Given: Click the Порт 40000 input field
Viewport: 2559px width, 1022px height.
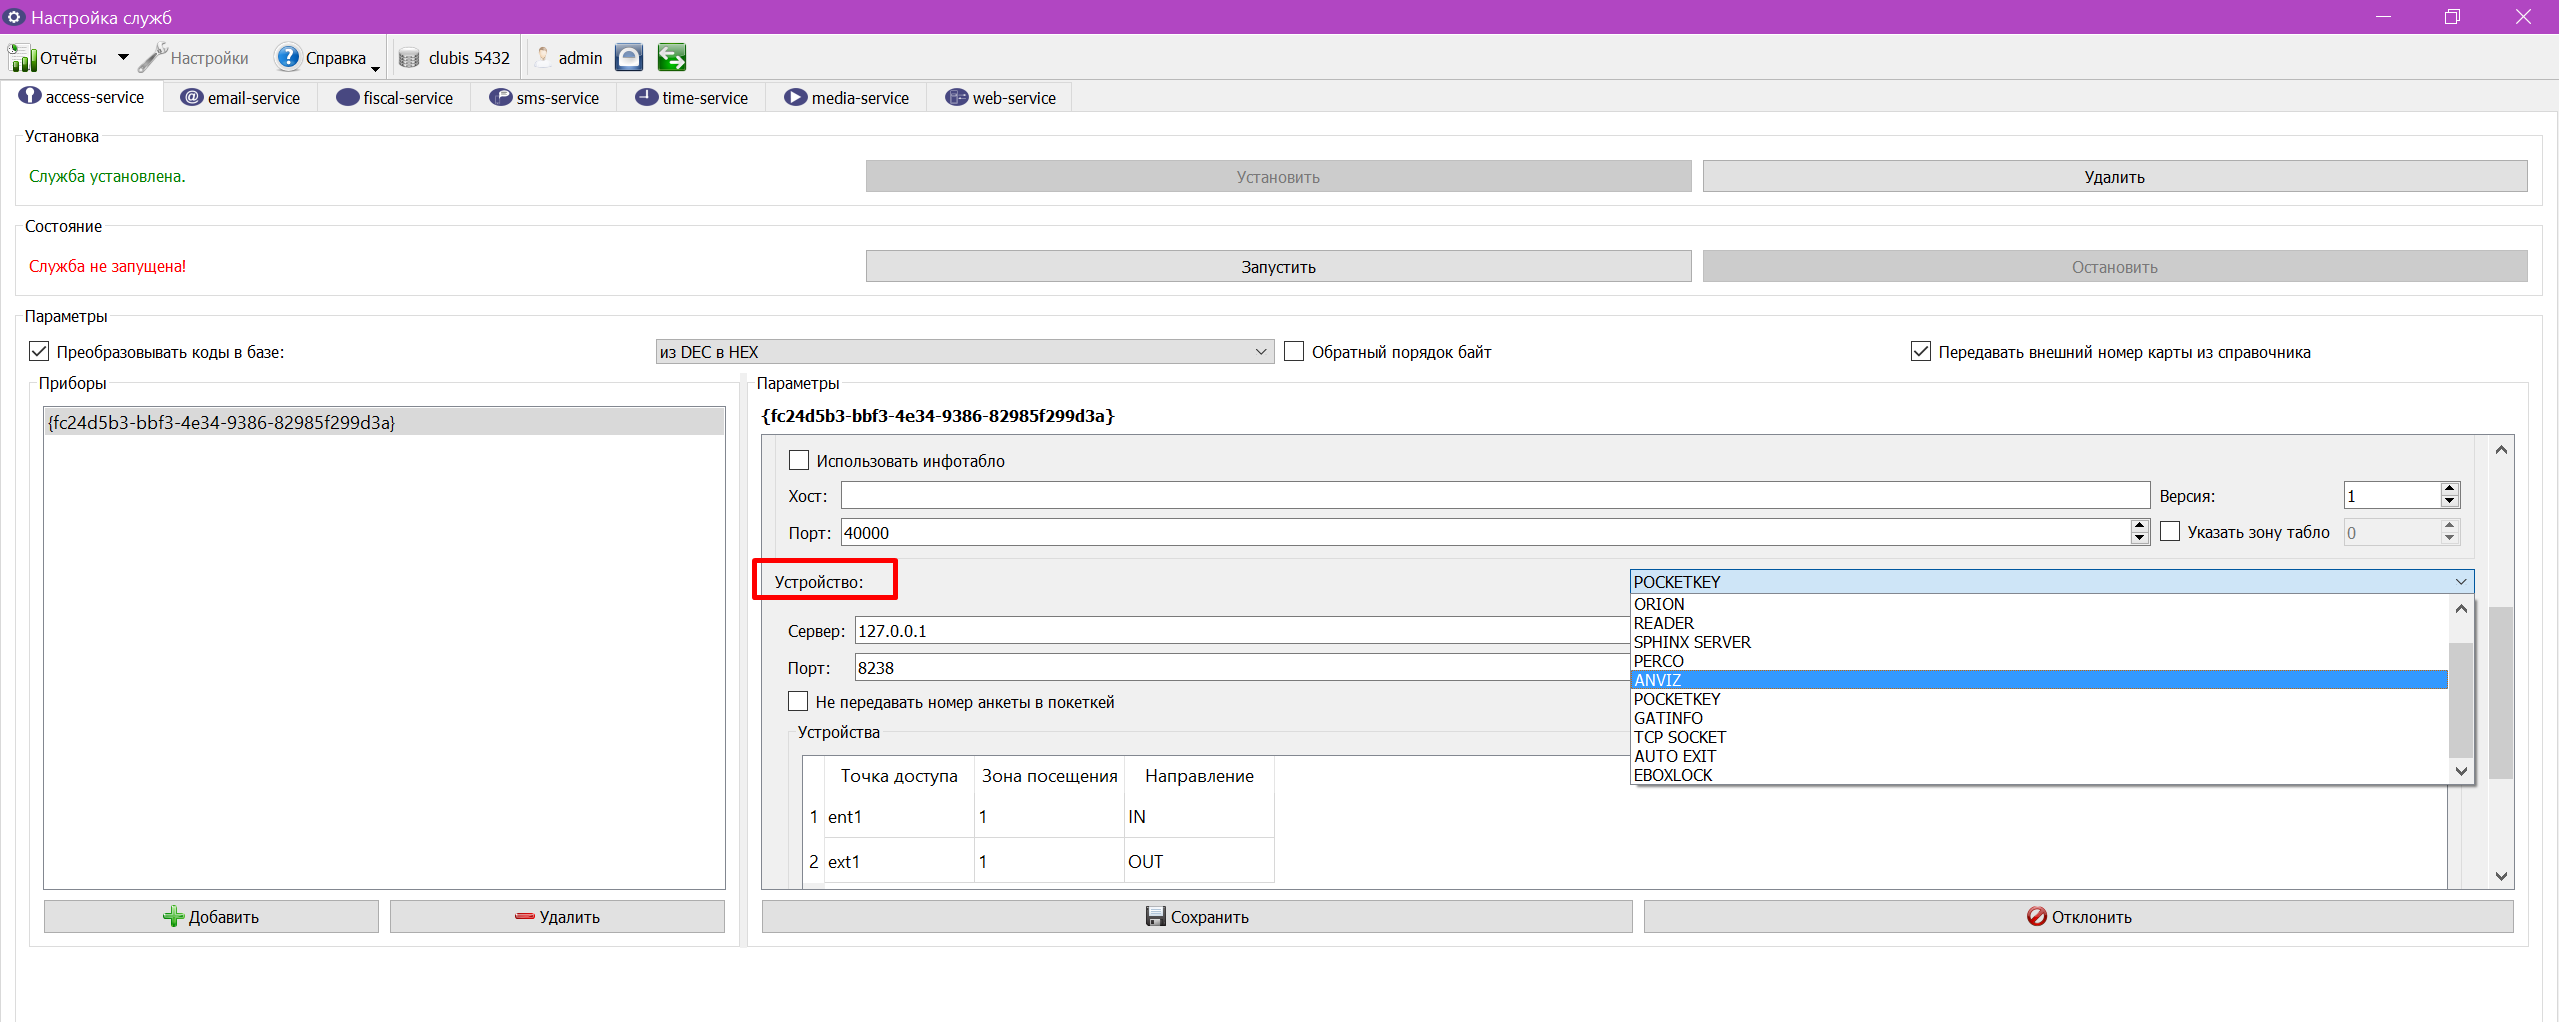Looking at the screenshot, I should pos(1485,533).
